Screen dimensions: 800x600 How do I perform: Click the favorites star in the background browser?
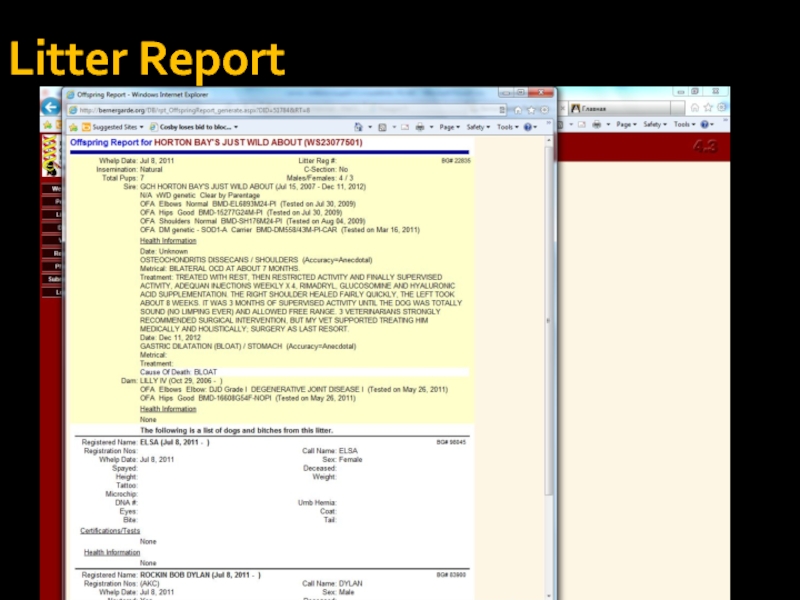tap(707, 107)
